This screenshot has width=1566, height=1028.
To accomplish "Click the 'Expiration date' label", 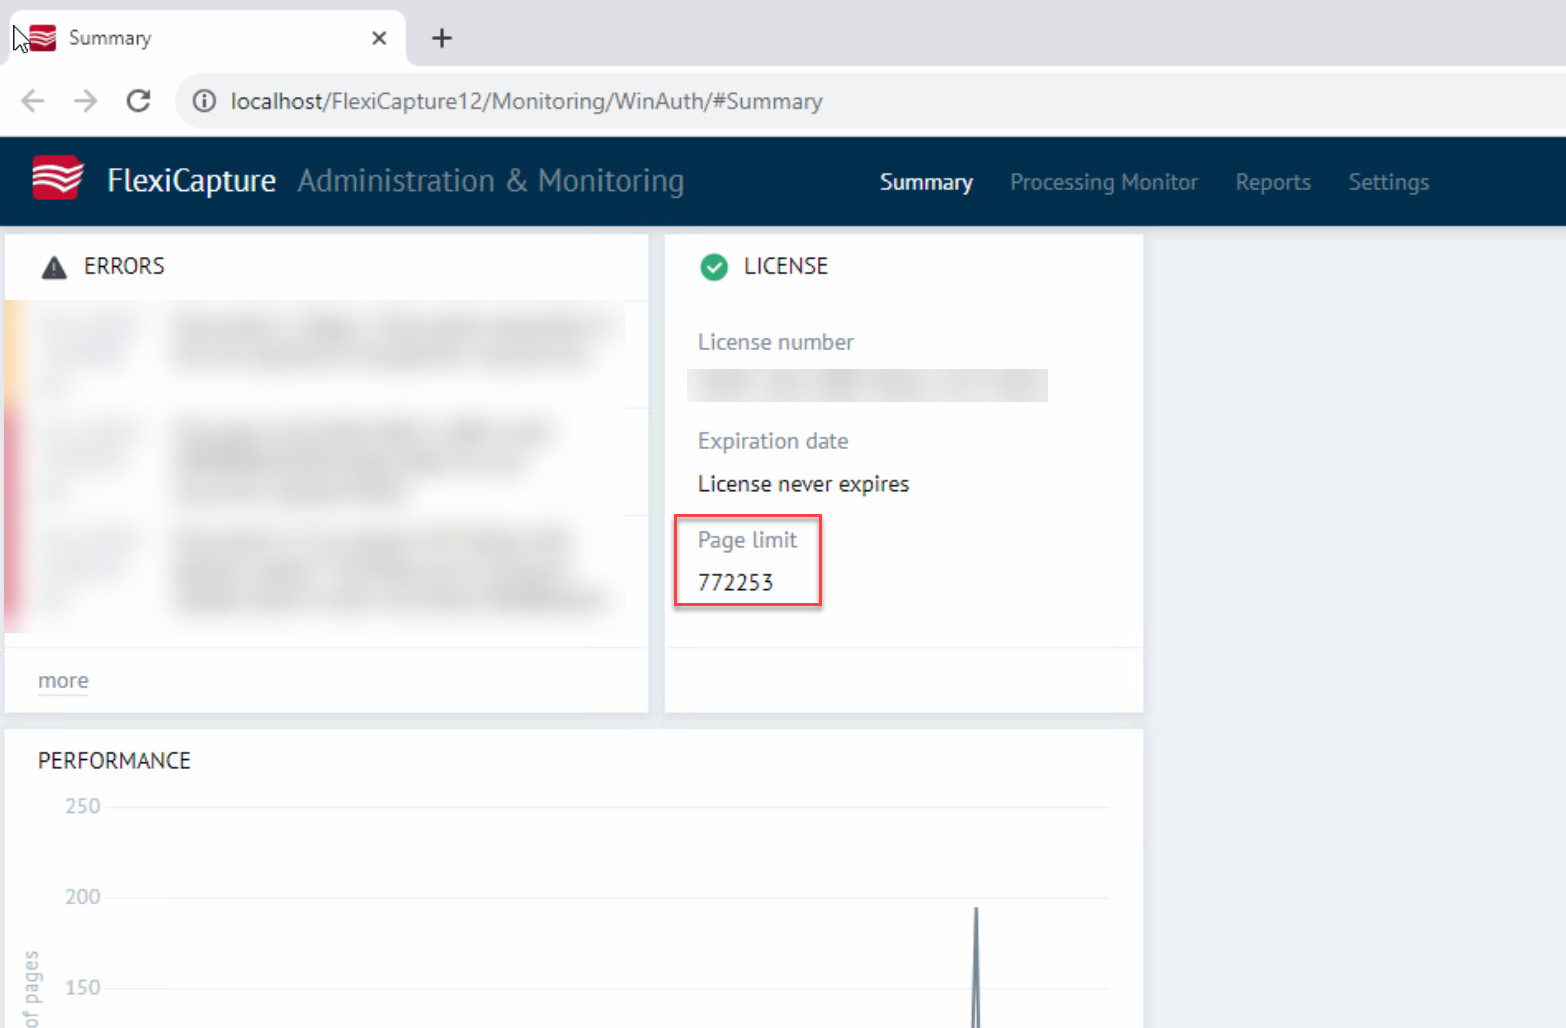I will pyautogui.click(x=773, y=441).
